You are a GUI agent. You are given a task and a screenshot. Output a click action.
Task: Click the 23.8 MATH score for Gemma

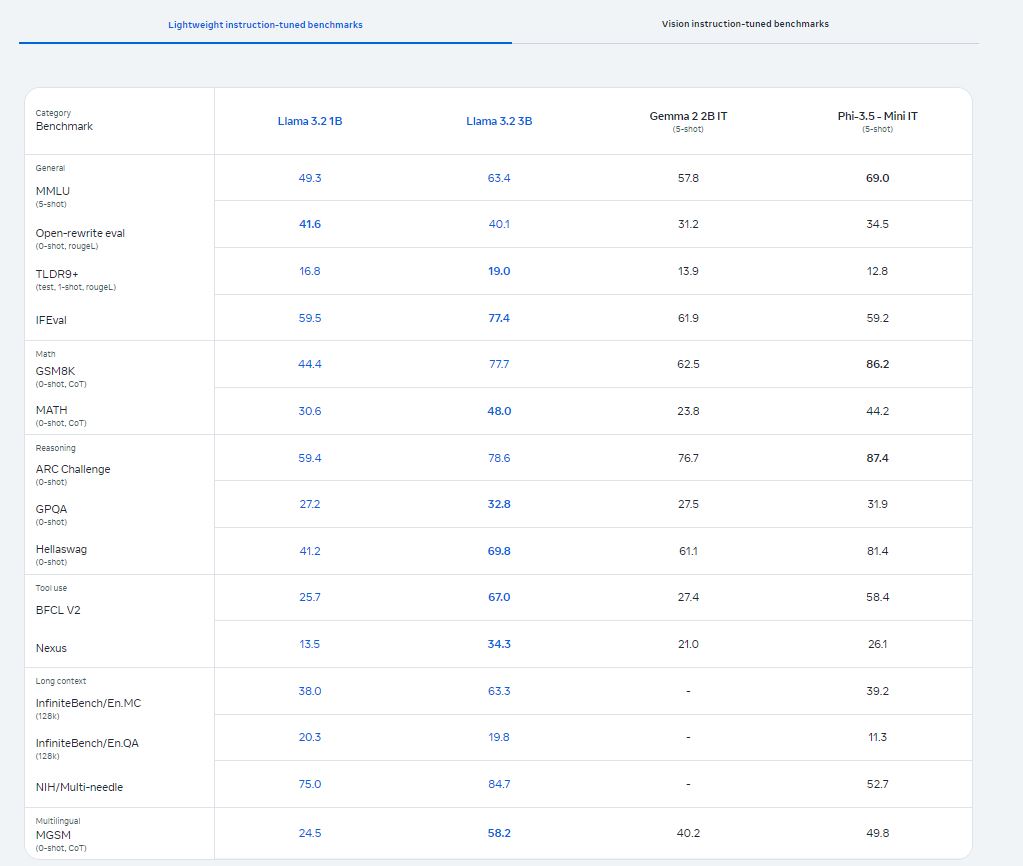(688, 411)
